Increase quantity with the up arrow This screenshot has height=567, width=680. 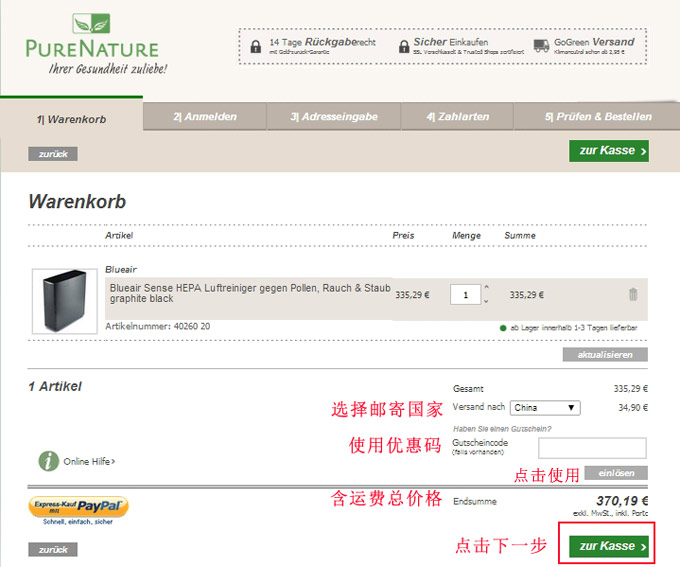[486, 287]
